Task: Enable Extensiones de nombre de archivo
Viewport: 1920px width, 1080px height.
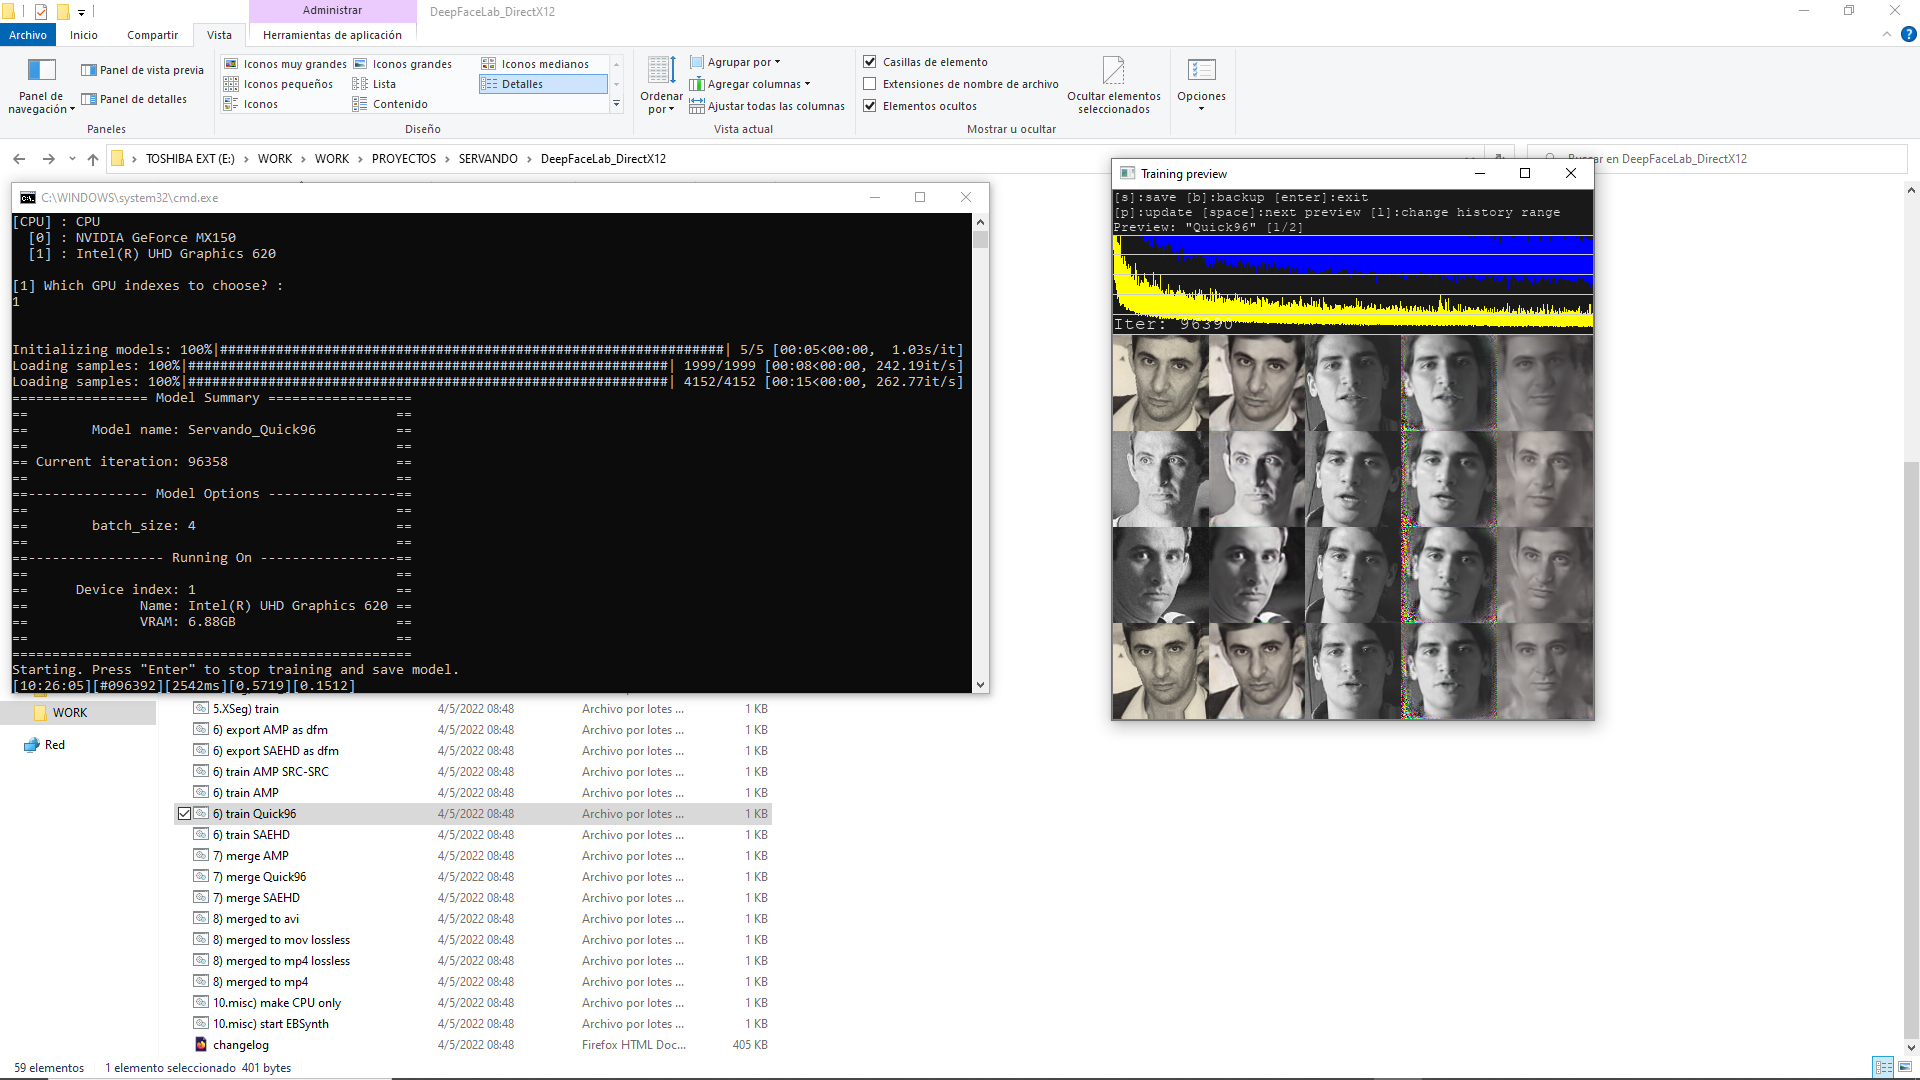Action: click(870, 84)
